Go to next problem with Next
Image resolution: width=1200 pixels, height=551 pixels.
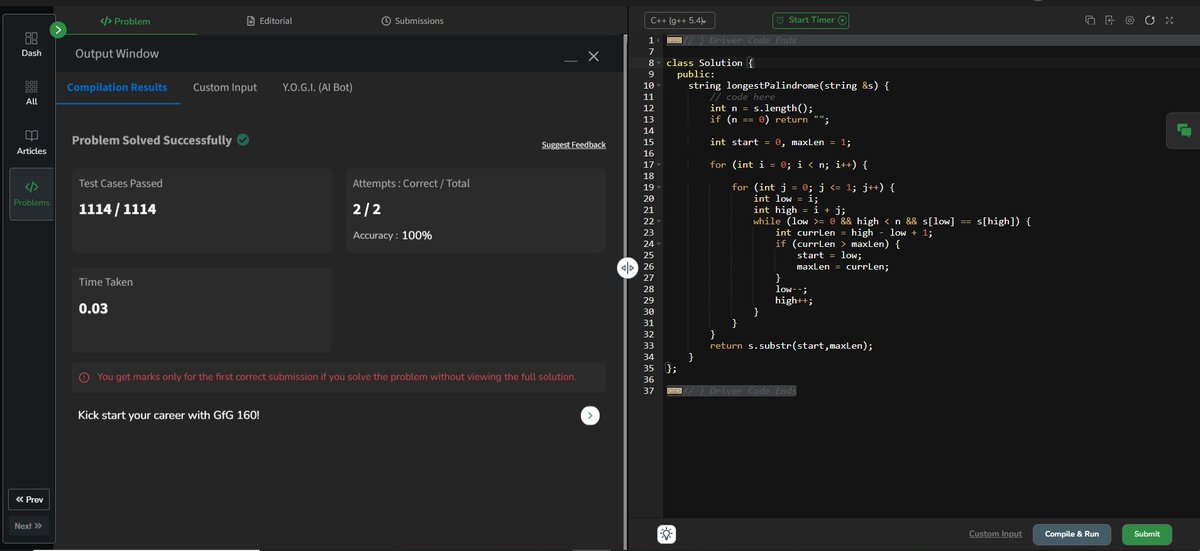(29, 526)
